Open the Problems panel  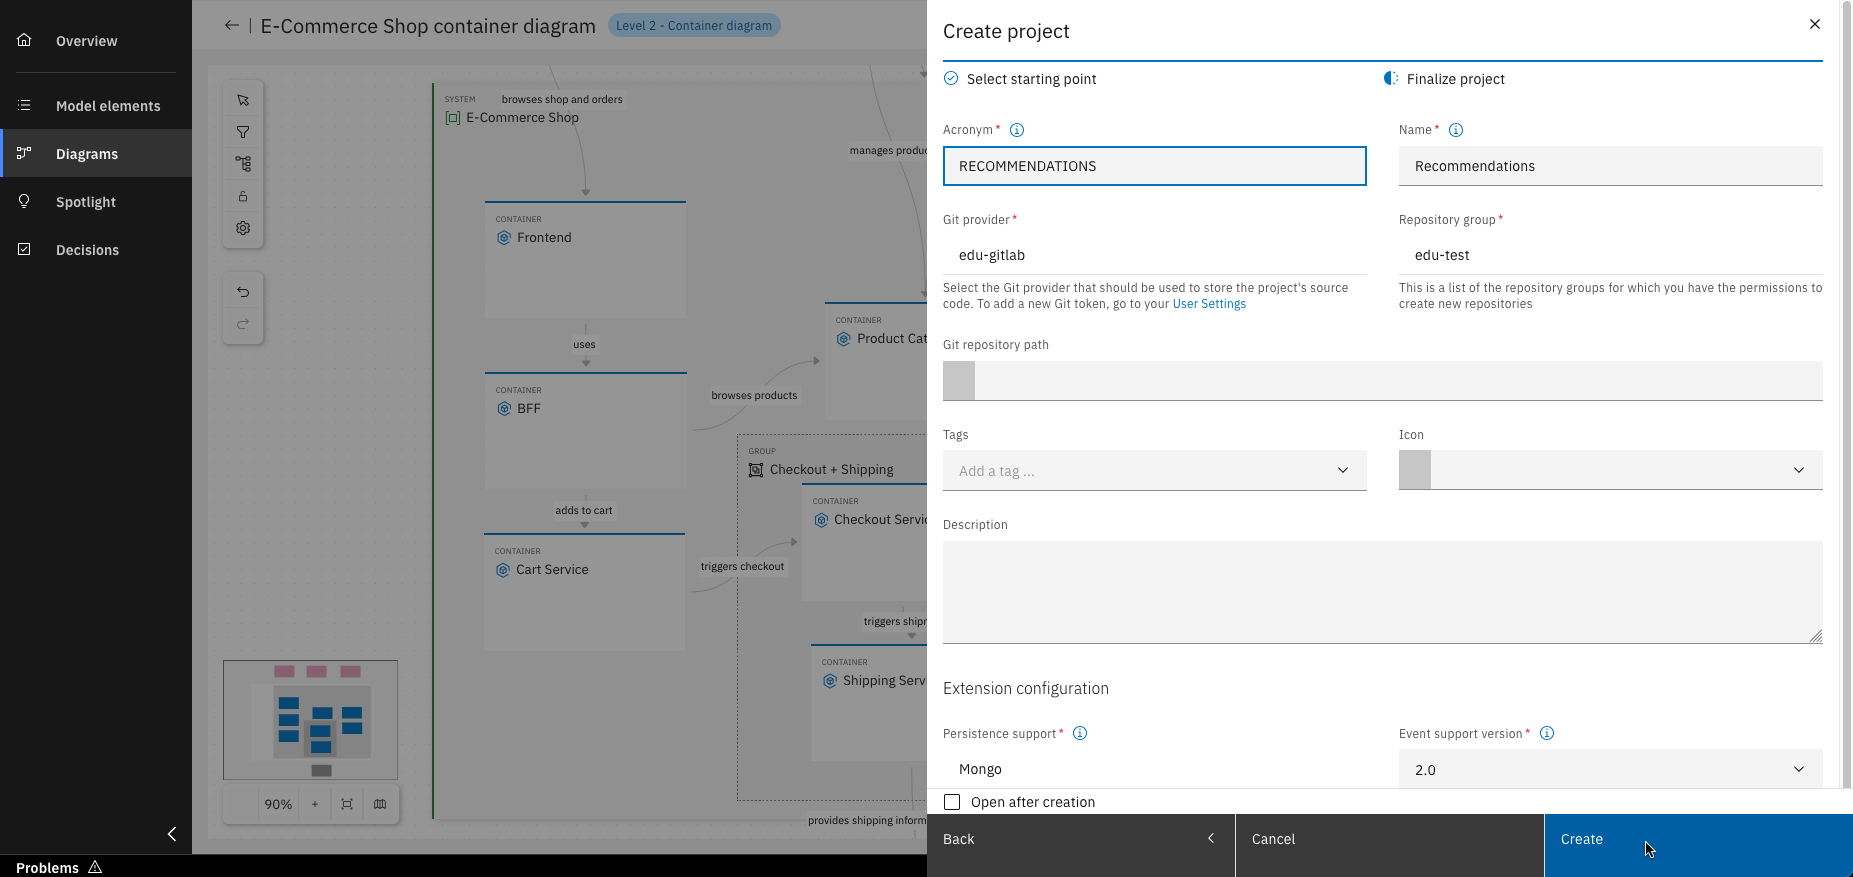click(x=59, y=867)
